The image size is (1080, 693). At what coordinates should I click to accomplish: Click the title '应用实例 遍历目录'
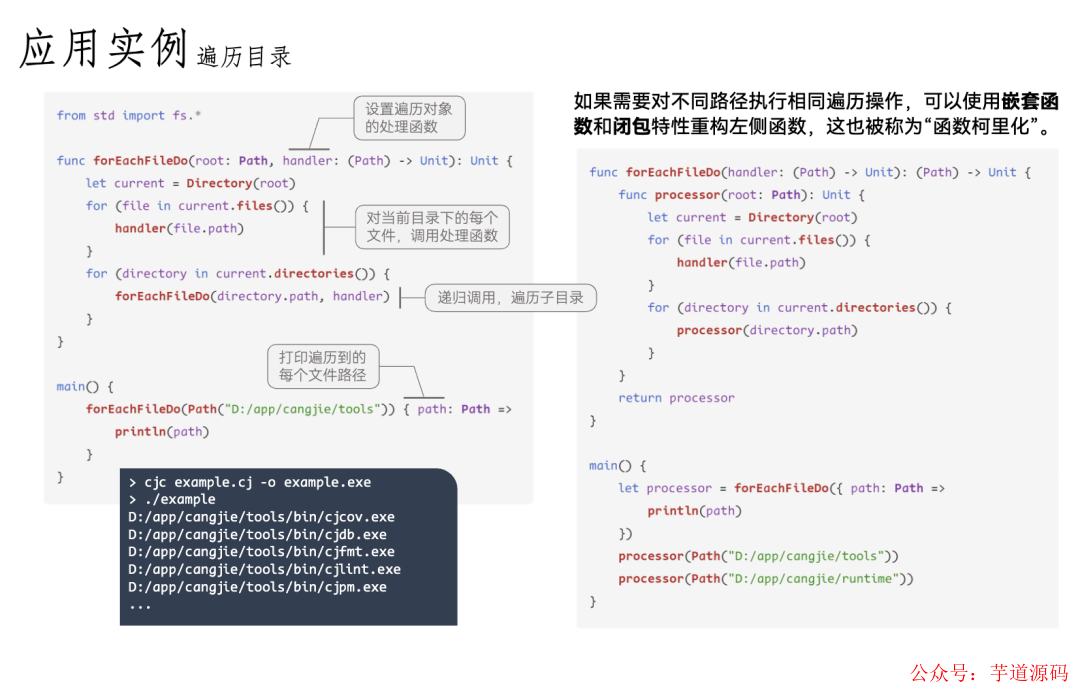point(150,47)
